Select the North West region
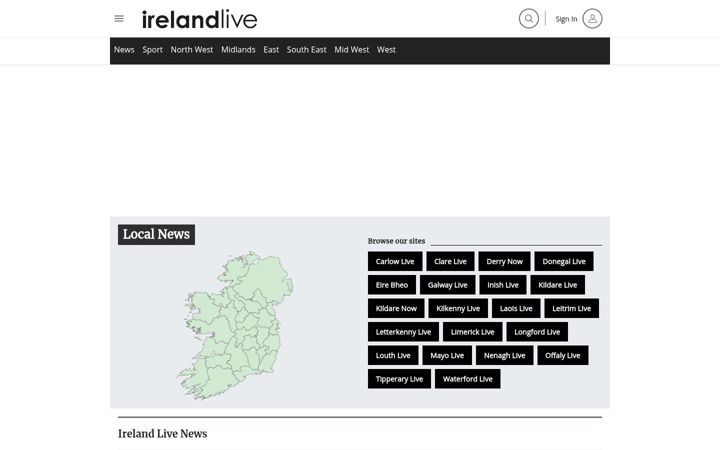Image resolution: width=720 pixels, height=450 pixels. click(x=192, y=50)
